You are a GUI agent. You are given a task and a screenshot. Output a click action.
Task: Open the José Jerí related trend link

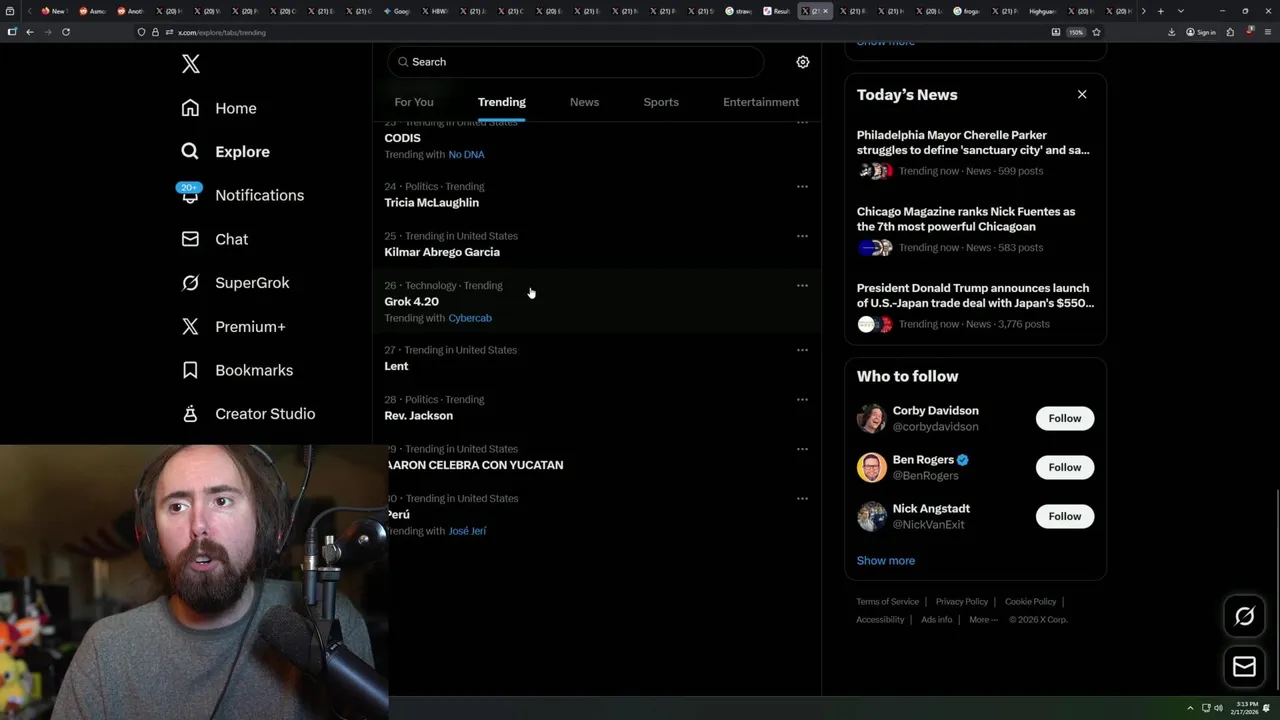pyautogui.click(x=467, y=531)
